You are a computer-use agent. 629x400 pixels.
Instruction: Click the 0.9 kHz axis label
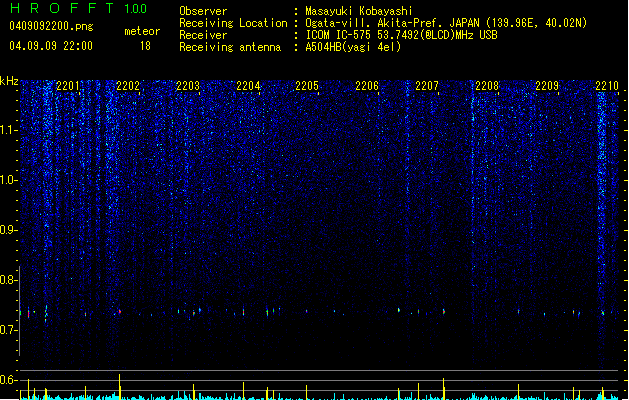[x=8, y=230]
